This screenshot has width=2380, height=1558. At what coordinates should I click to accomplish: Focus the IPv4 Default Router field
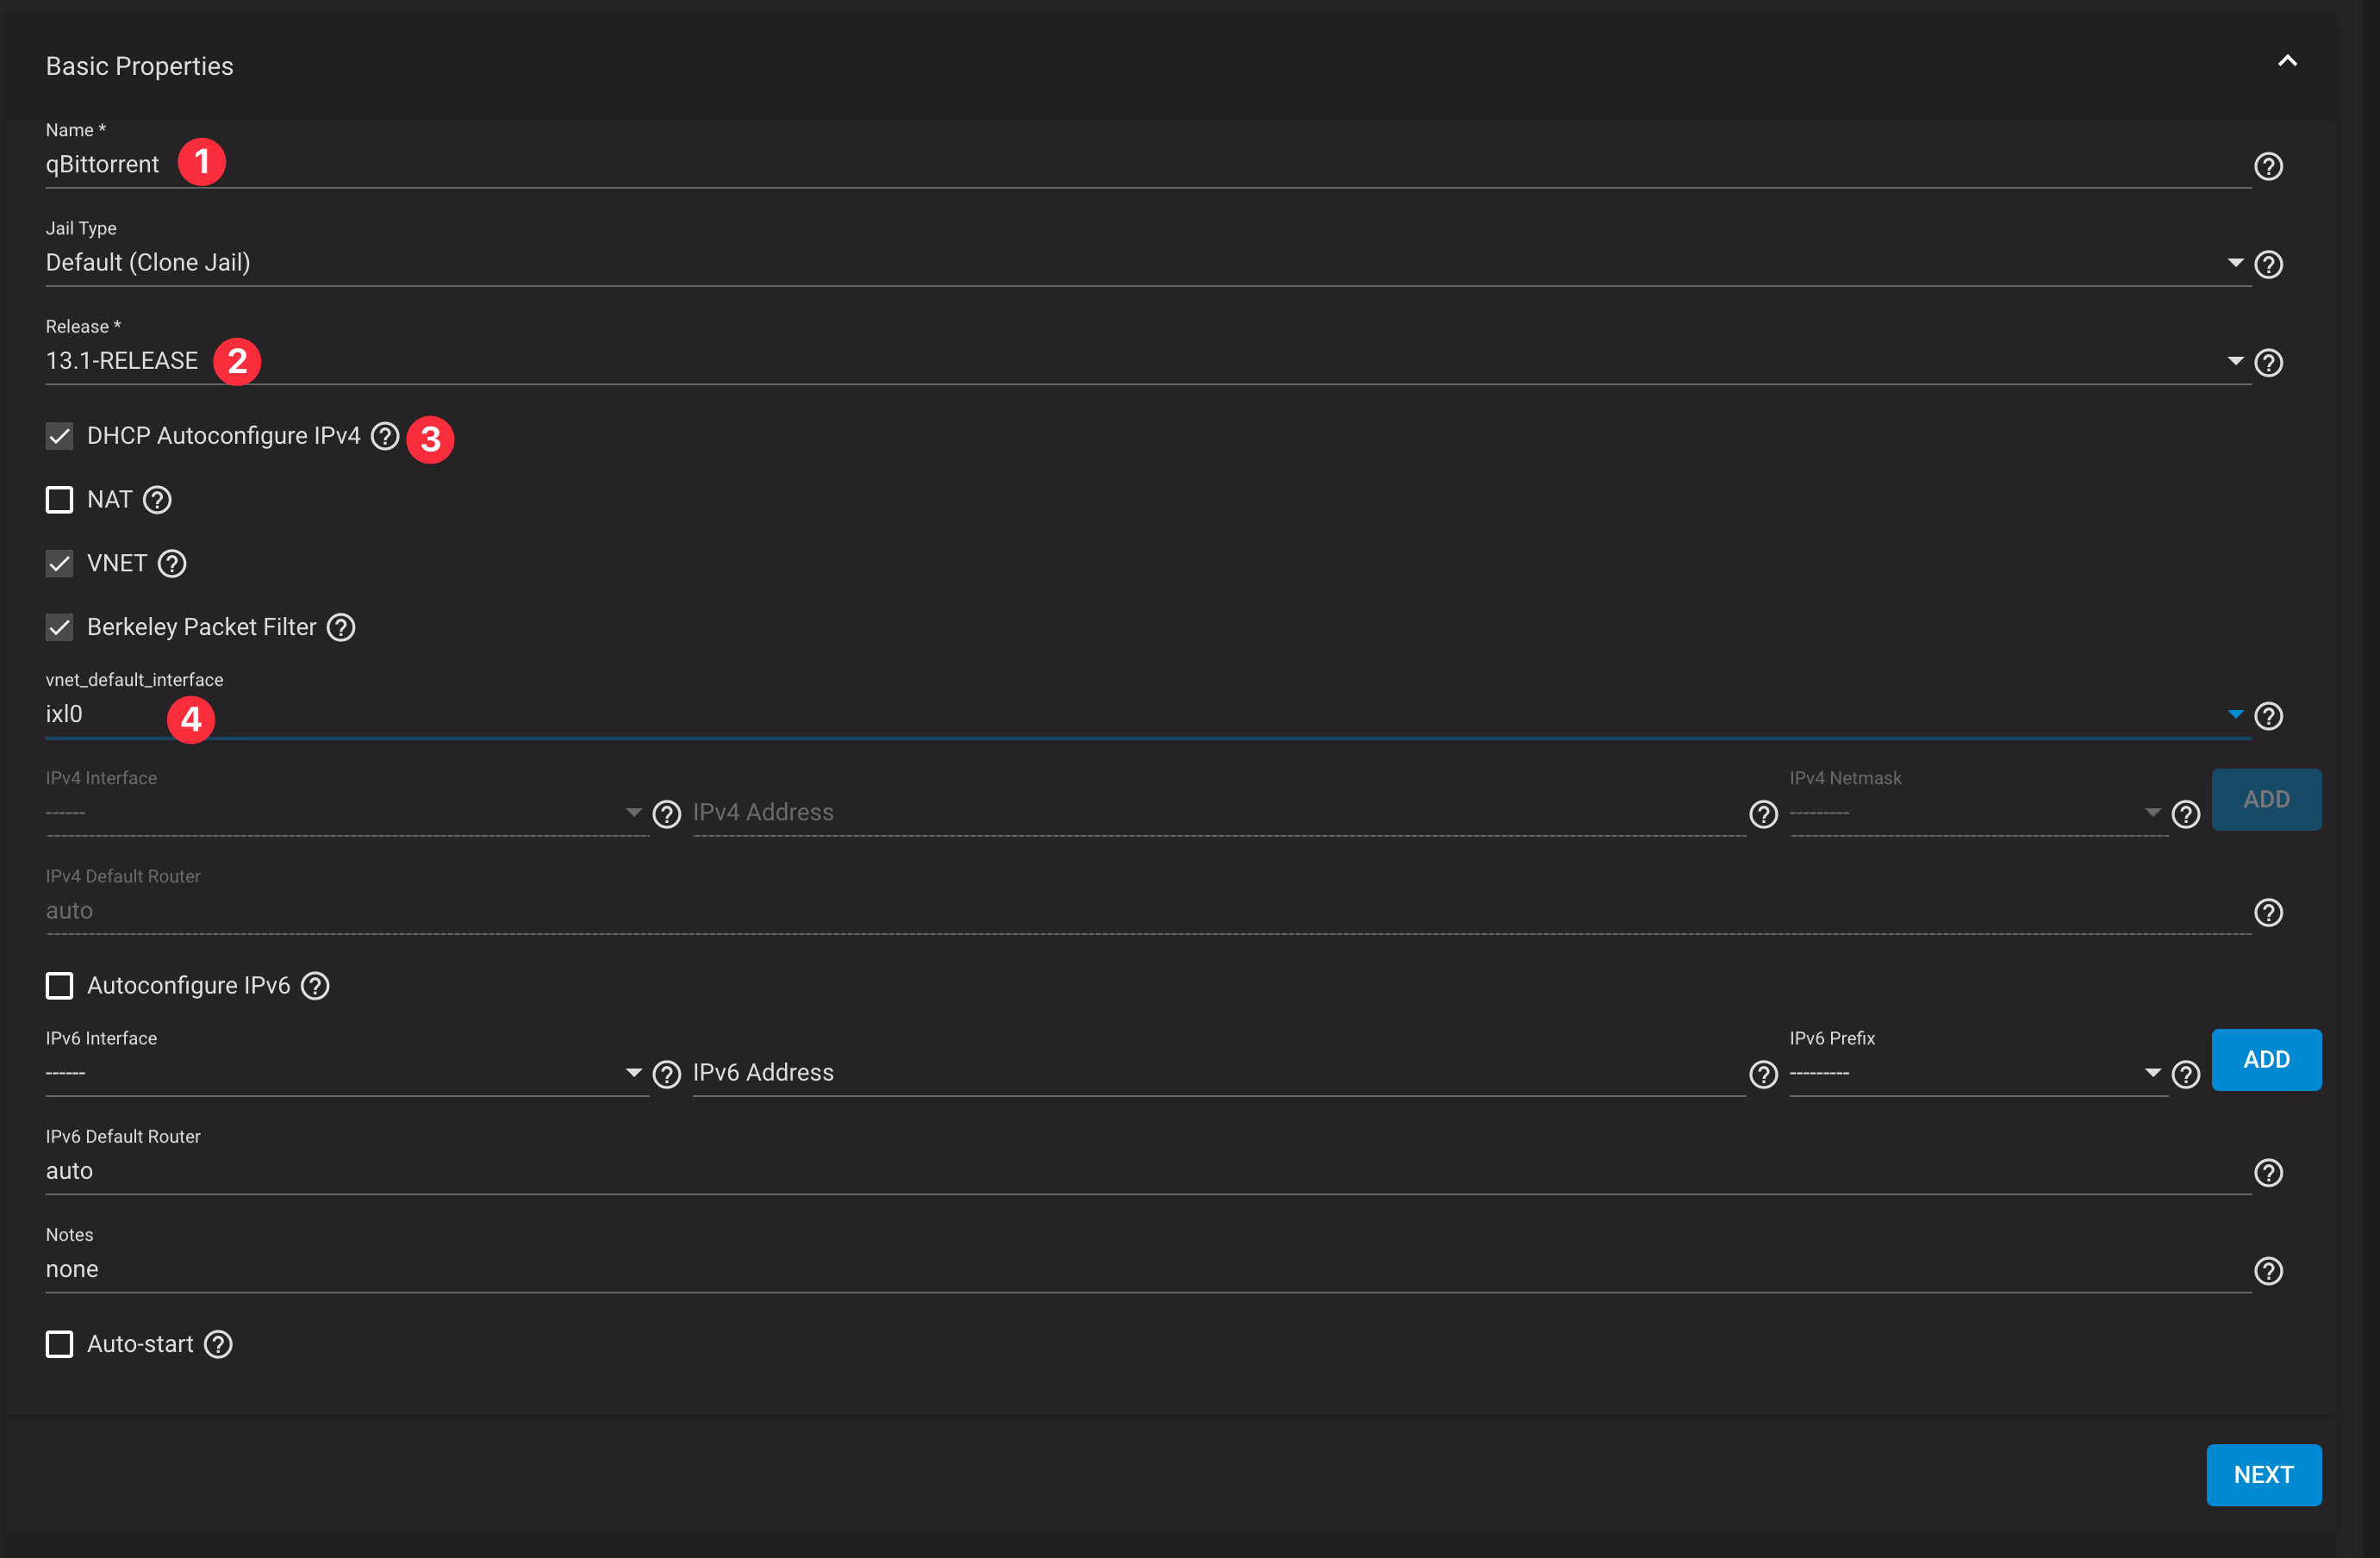(1148, 911)
